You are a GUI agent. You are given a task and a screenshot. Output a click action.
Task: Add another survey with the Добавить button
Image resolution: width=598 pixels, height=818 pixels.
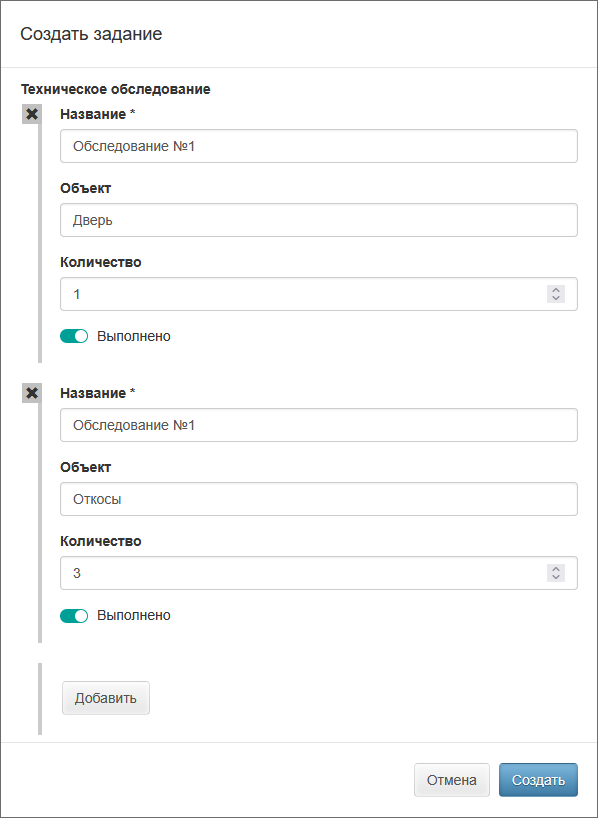pyautogui.click(x=106, y=698)
